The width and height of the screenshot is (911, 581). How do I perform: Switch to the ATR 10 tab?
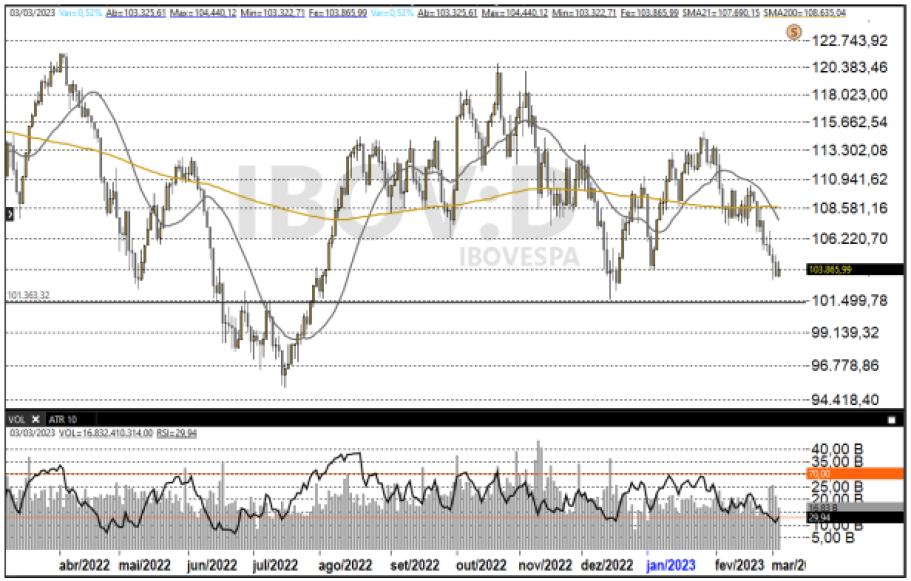pos(63,419)
